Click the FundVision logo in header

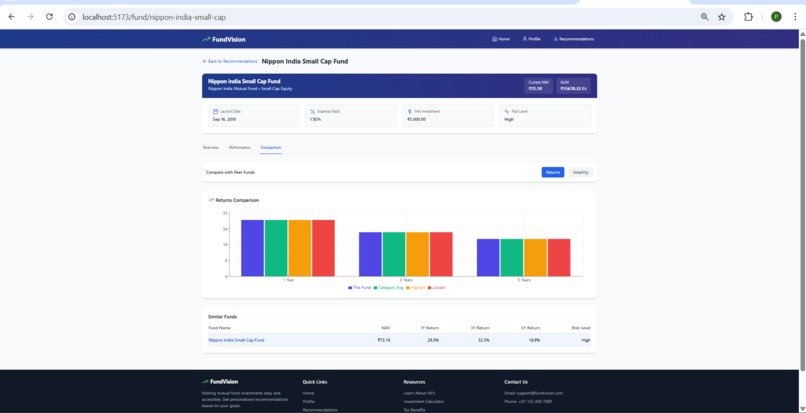224,39
